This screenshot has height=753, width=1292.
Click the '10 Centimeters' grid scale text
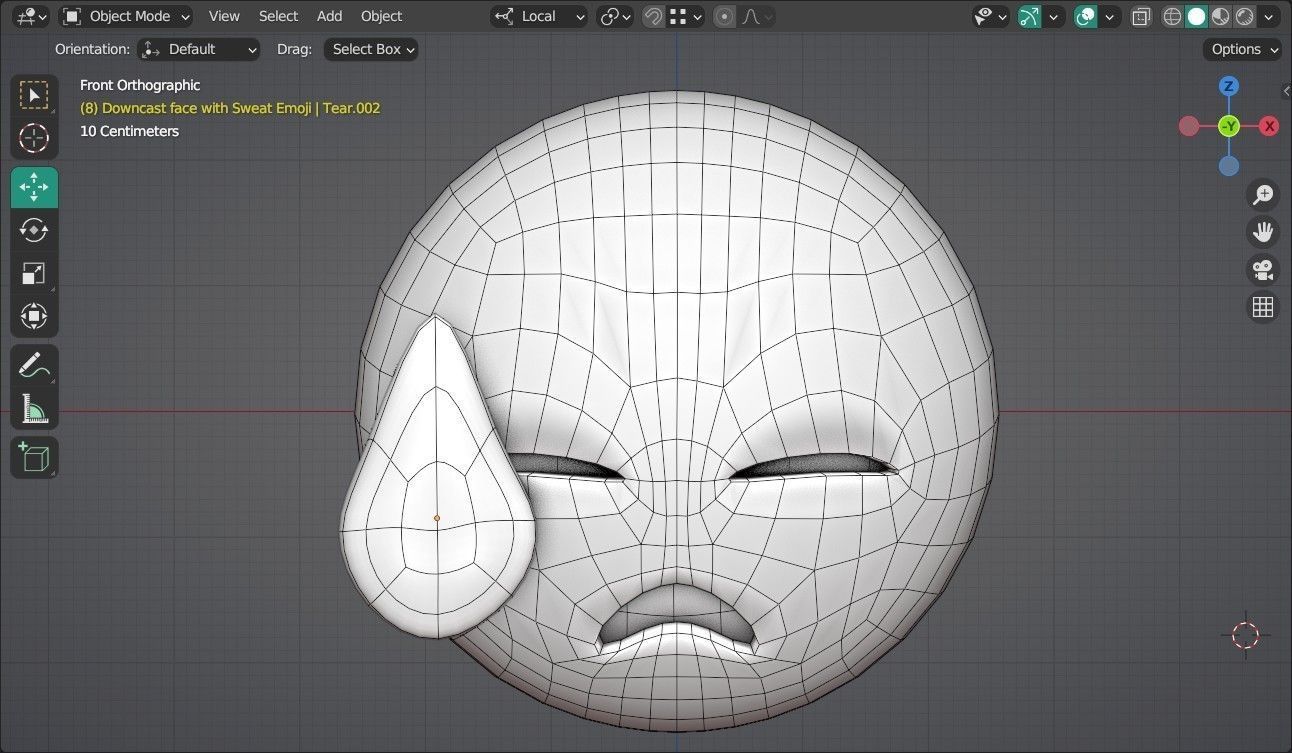129,131
